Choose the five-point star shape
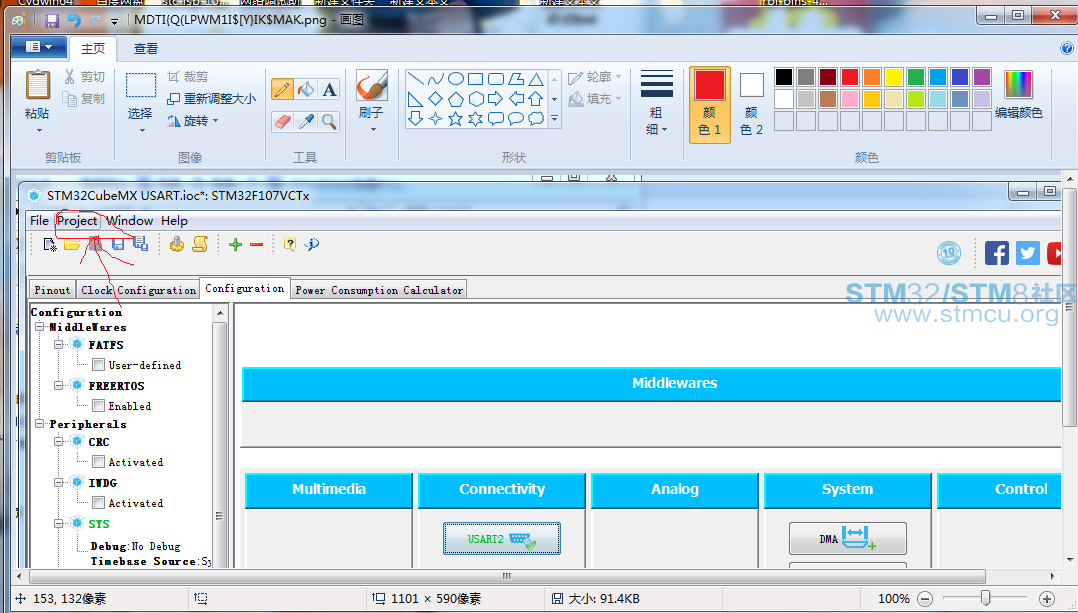This screenshot has height=613, width=1078. click(455, 119)
